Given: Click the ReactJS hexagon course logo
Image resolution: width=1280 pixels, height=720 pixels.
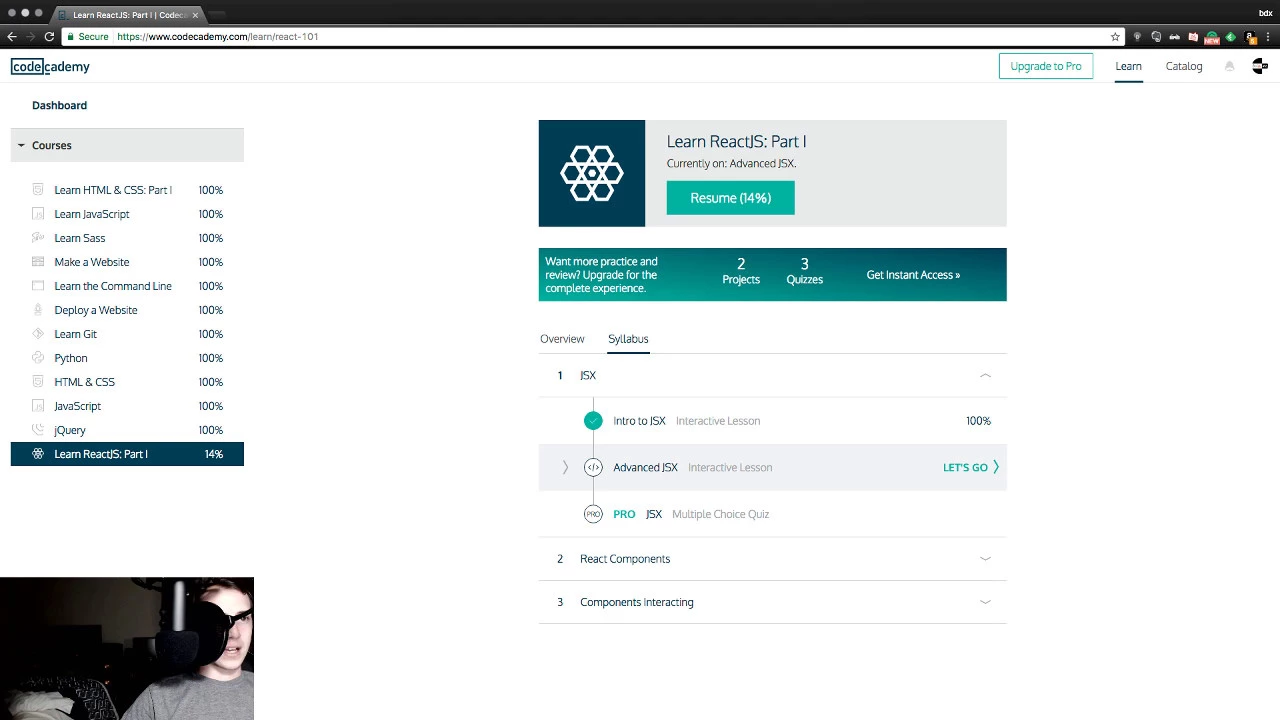Looking at the screenshot, I should pyautogui.click(x=592, y=173).
